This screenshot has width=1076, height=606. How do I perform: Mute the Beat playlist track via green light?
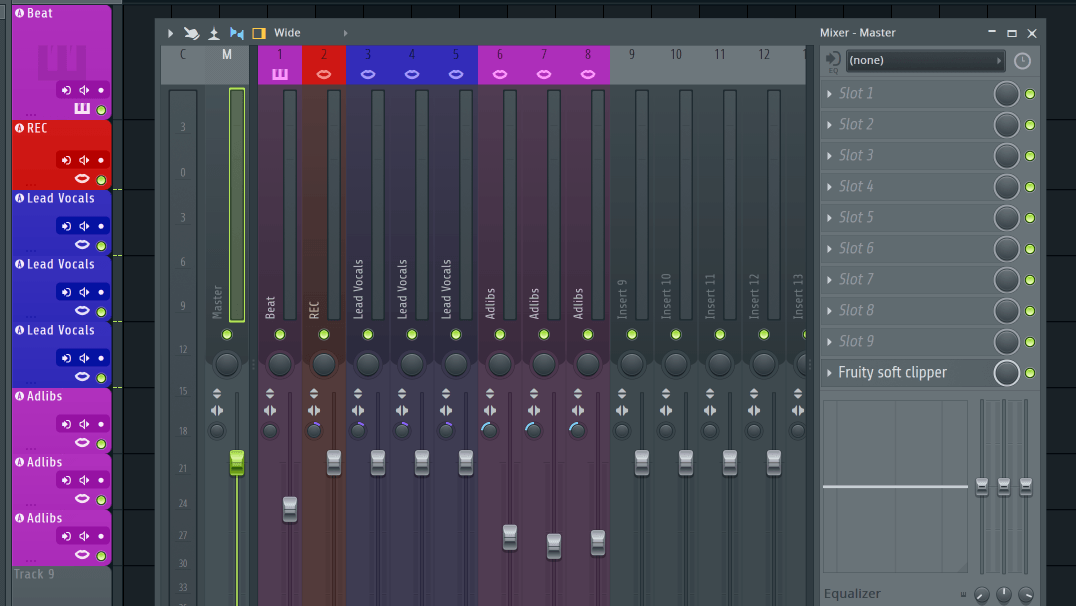(101, 110)
